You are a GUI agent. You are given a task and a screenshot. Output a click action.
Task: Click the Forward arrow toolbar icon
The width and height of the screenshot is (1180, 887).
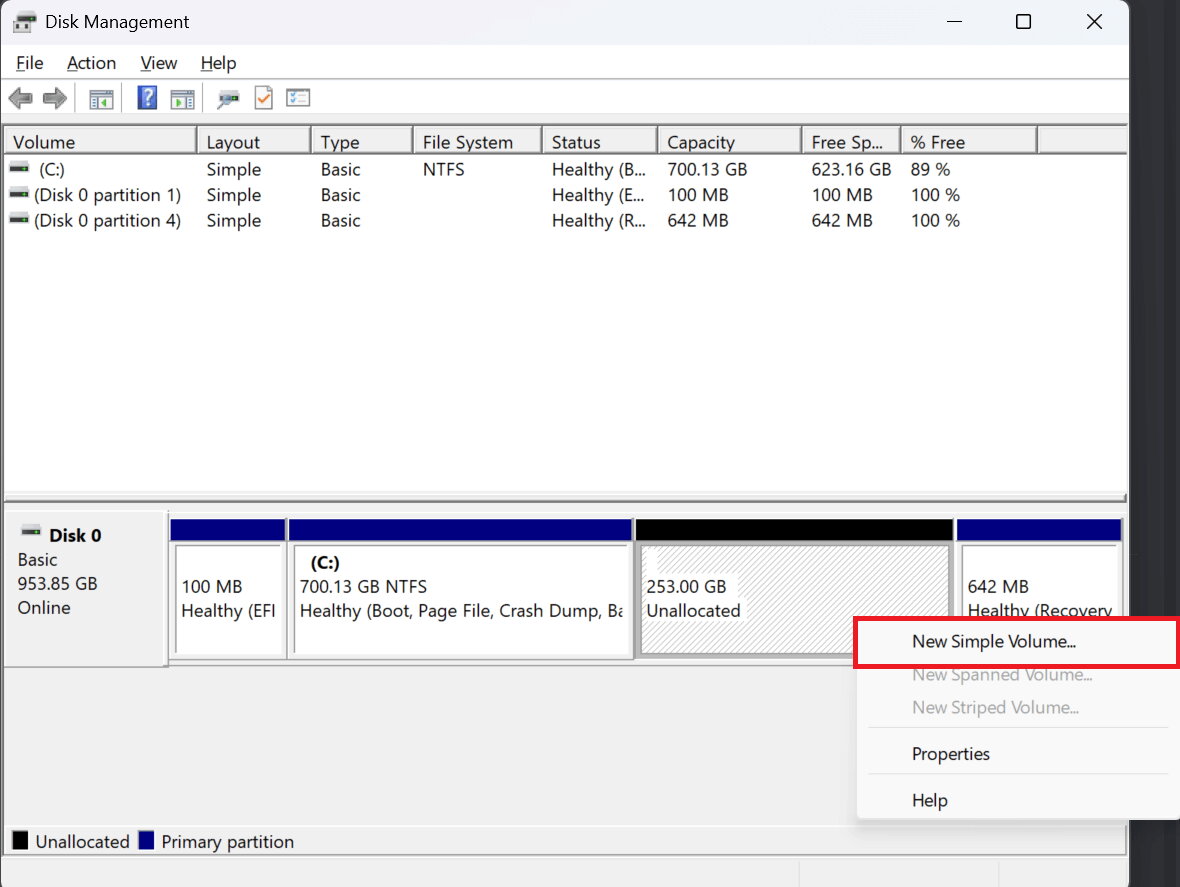click(54, 98)
